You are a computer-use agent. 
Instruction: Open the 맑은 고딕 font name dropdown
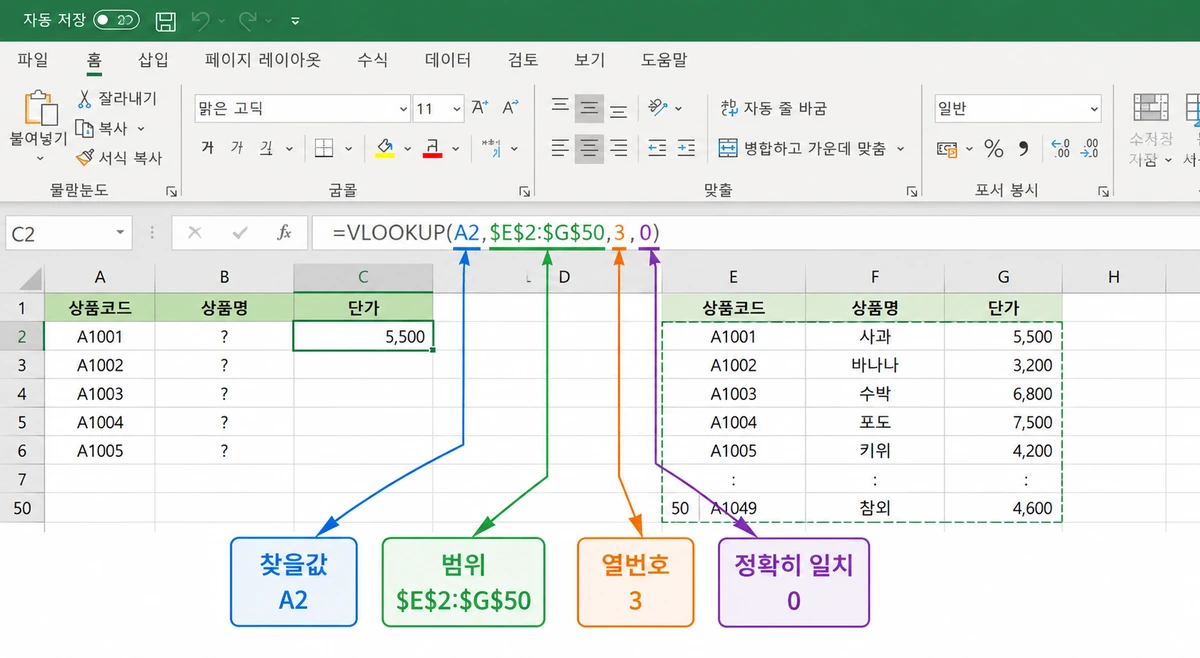(403, 108)
